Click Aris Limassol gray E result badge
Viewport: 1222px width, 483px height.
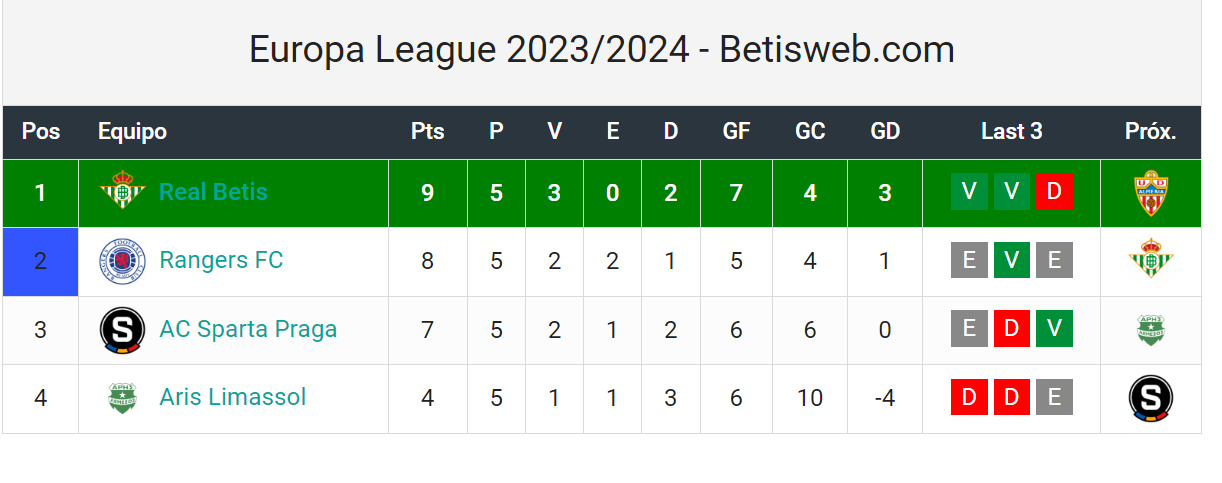click(x=1054, y=398)
